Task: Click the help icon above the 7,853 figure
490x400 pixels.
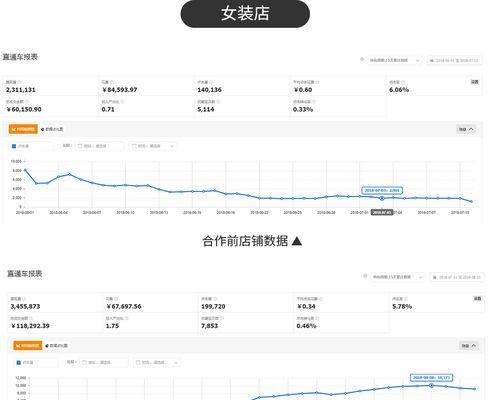Action: tap(222, 318)
